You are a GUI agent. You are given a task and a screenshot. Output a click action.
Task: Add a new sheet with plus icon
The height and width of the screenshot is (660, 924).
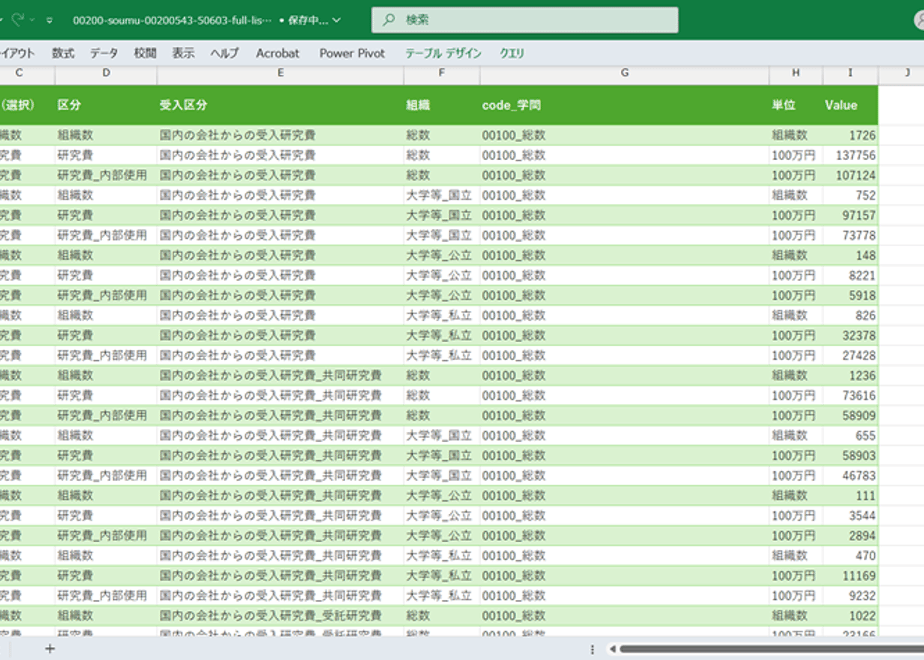coord(50,649)
